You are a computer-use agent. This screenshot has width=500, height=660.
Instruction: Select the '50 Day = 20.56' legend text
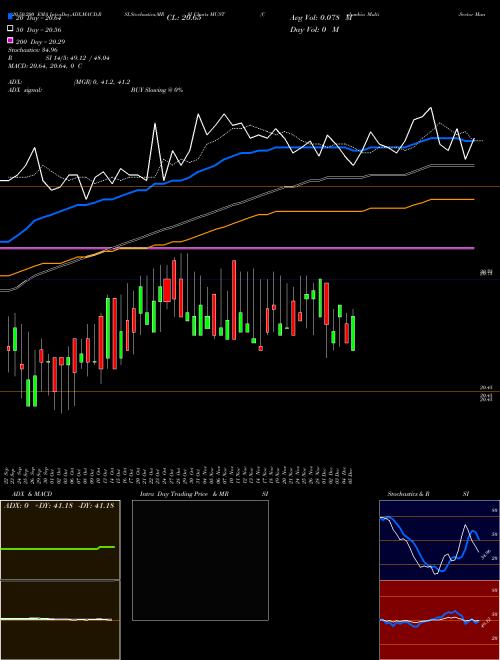38,30
